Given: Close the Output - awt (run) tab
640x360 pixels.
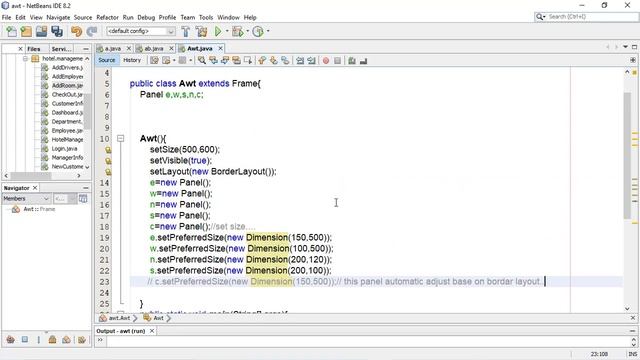Looking at the screenshot, I should tap(152, 331).
